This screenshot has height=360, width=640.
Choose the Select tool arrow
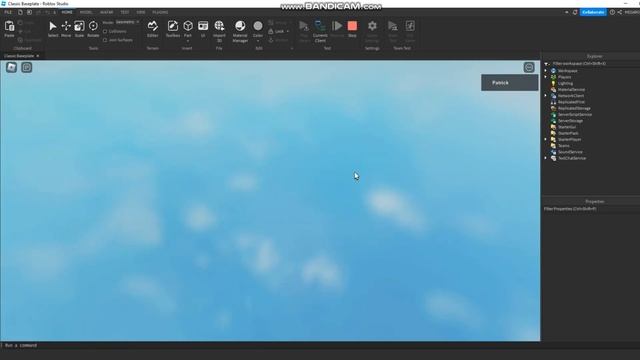click(53, 26)
